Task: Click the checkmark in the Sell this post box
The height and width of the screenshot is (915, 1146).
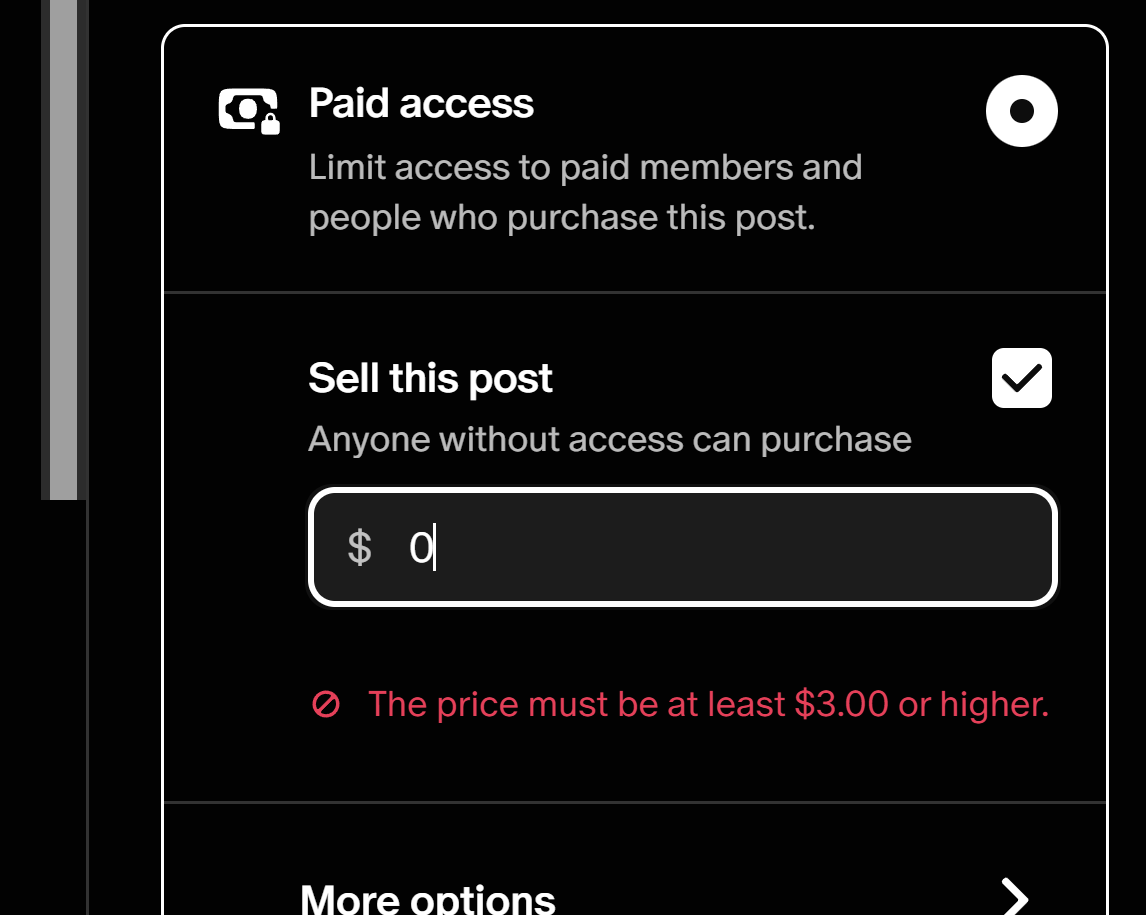Action: (1022, 378)
